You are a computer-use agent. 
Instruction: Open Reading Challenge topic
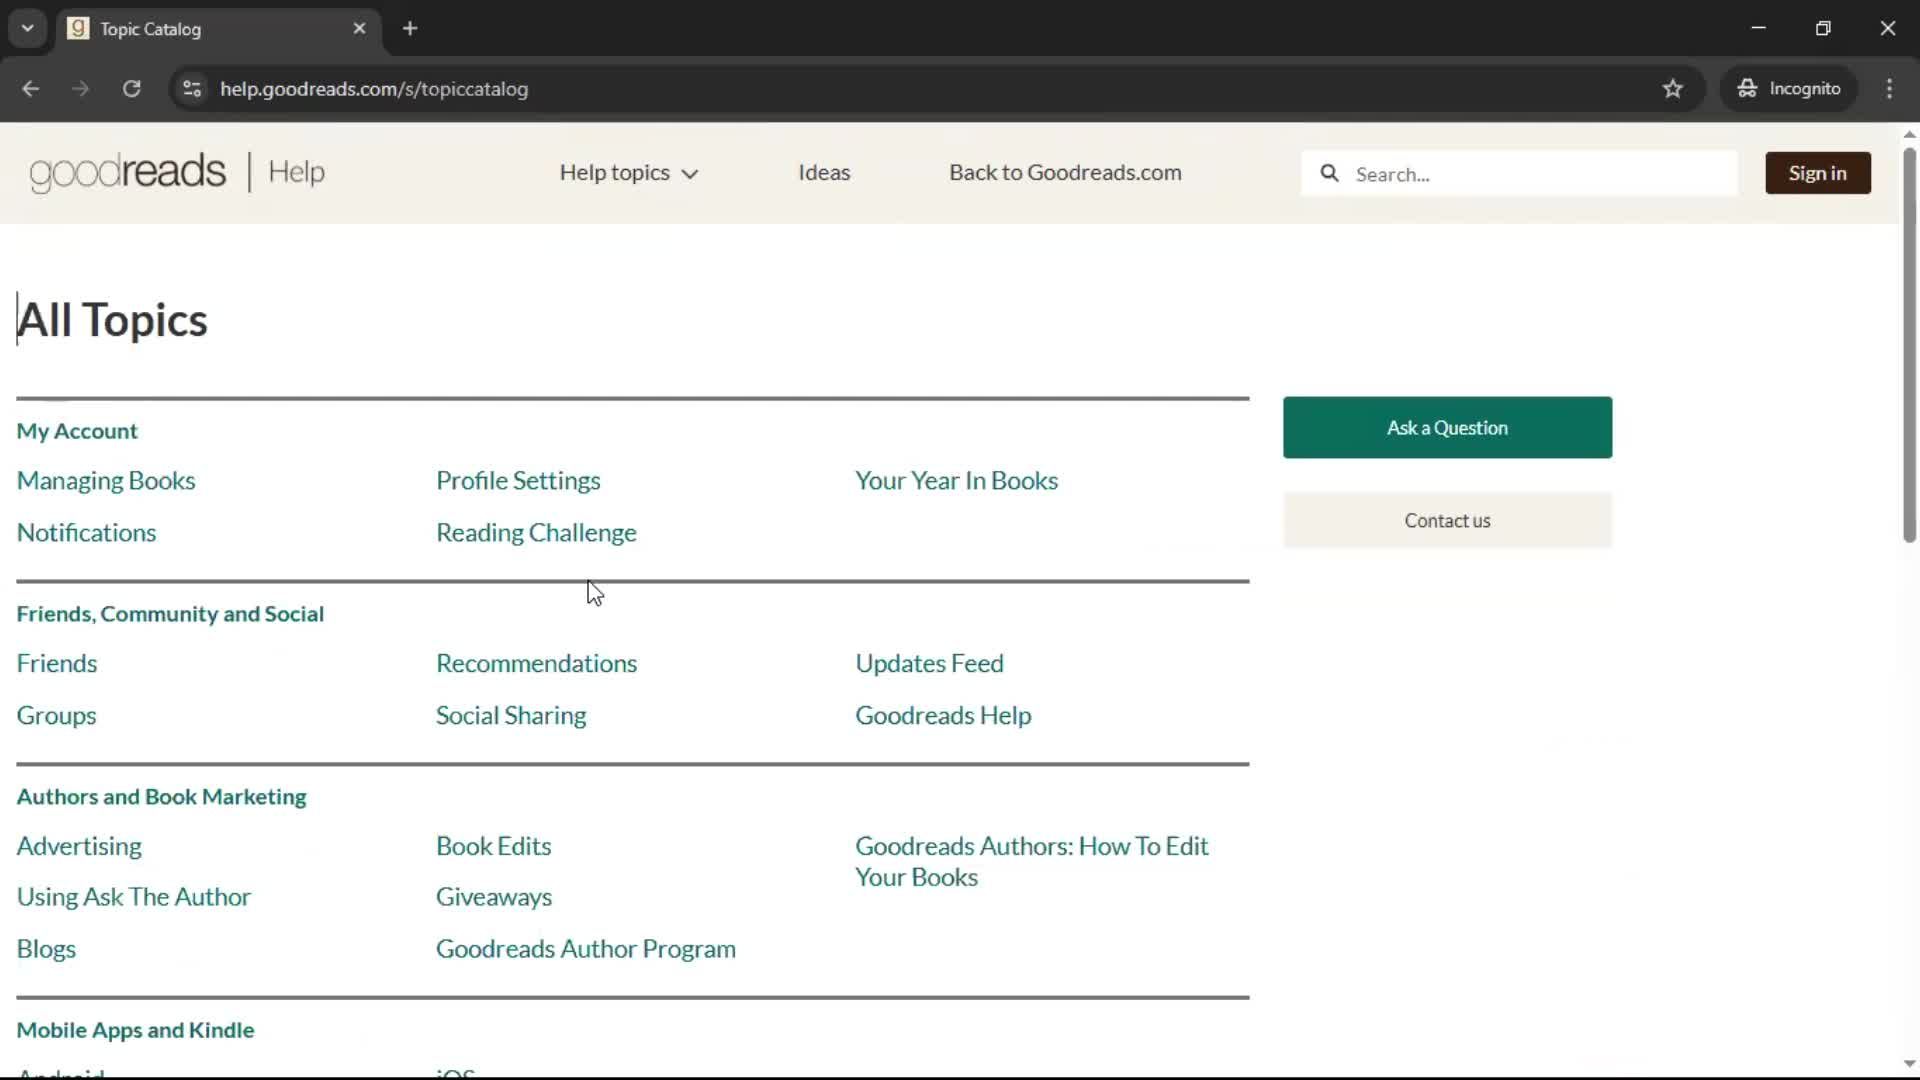(536, 533)
